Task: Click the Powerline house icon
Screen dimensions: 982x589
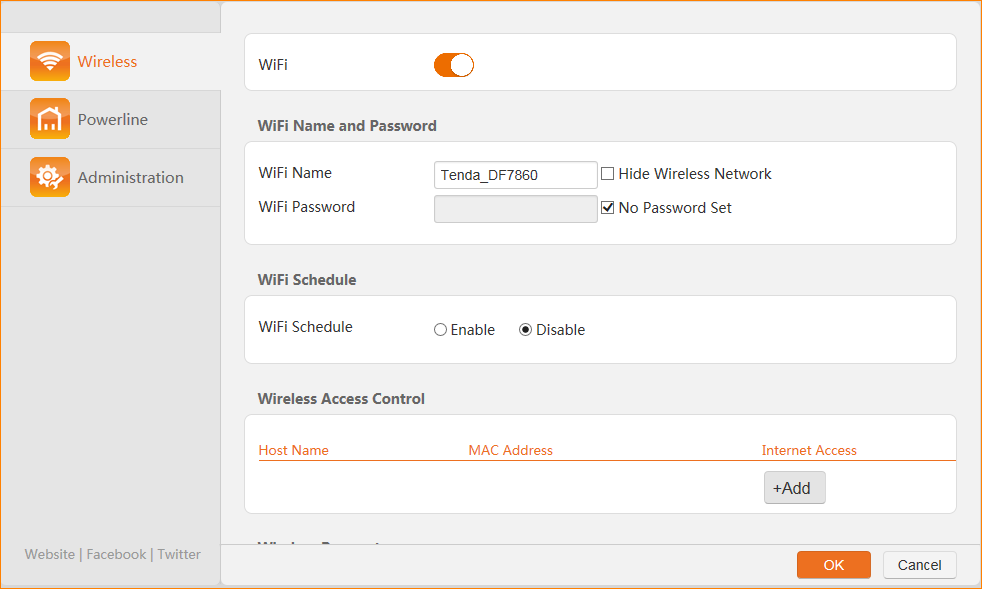Action: pyautogui.click(x=49, y=119)
